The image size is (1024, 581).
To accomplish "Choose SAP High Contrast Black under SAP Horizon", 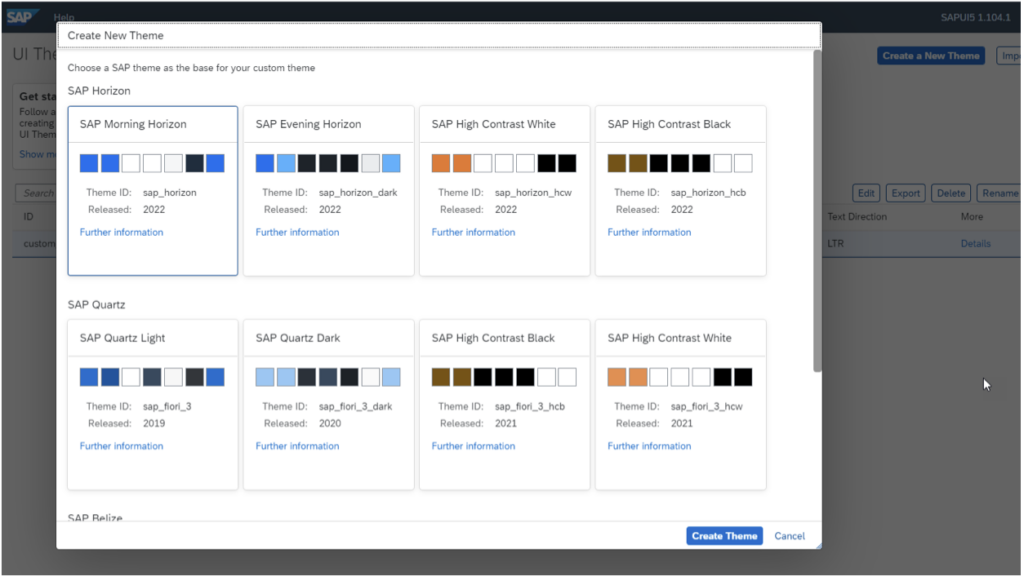I will 680,190.
